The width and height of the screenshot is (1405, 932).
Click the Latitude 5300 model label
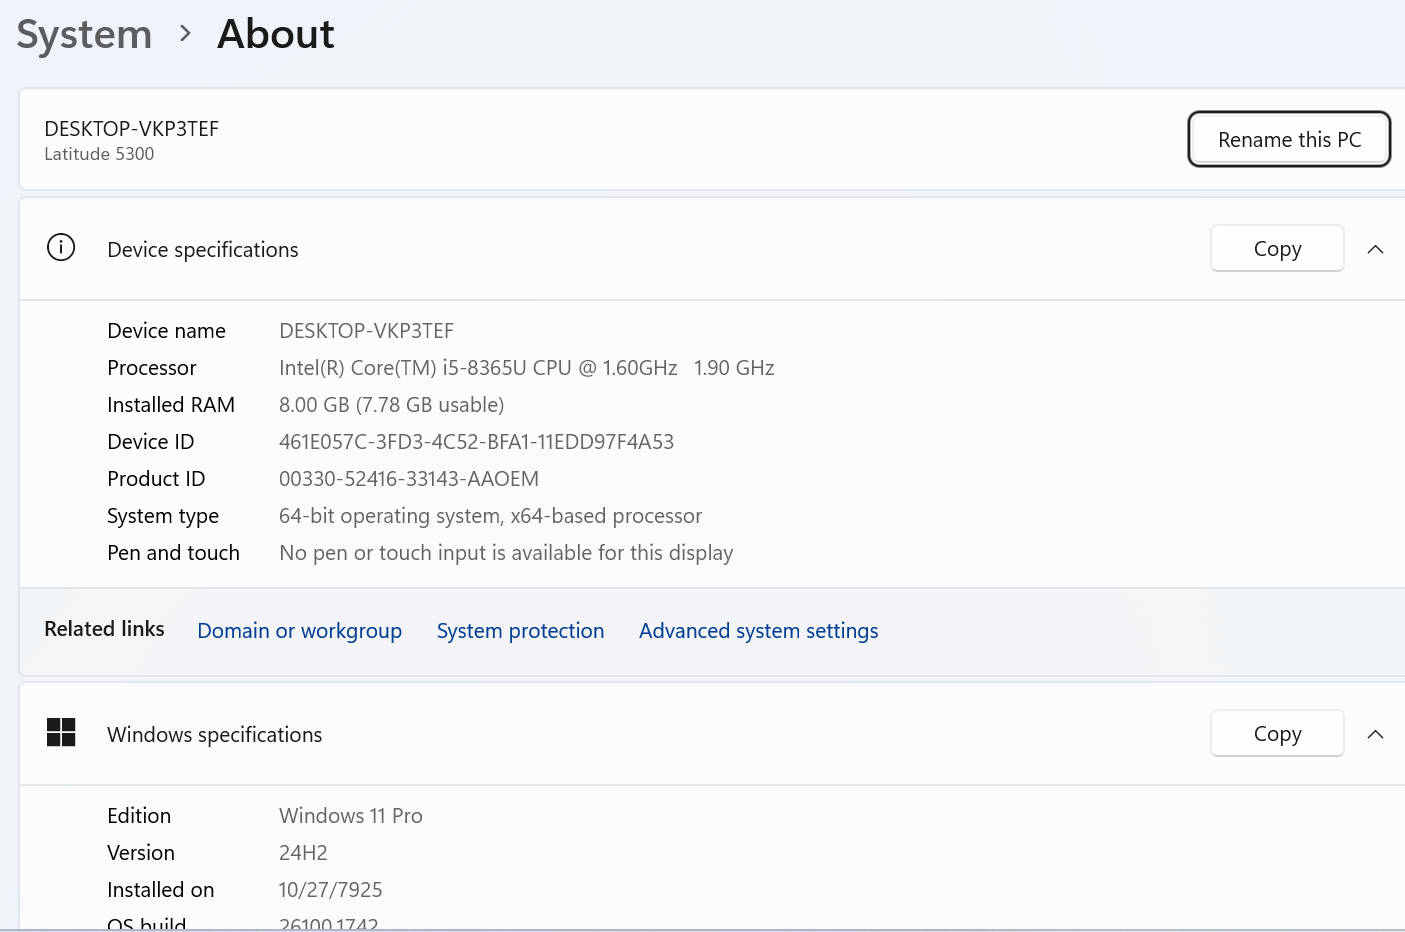click(x=99, y=154)
